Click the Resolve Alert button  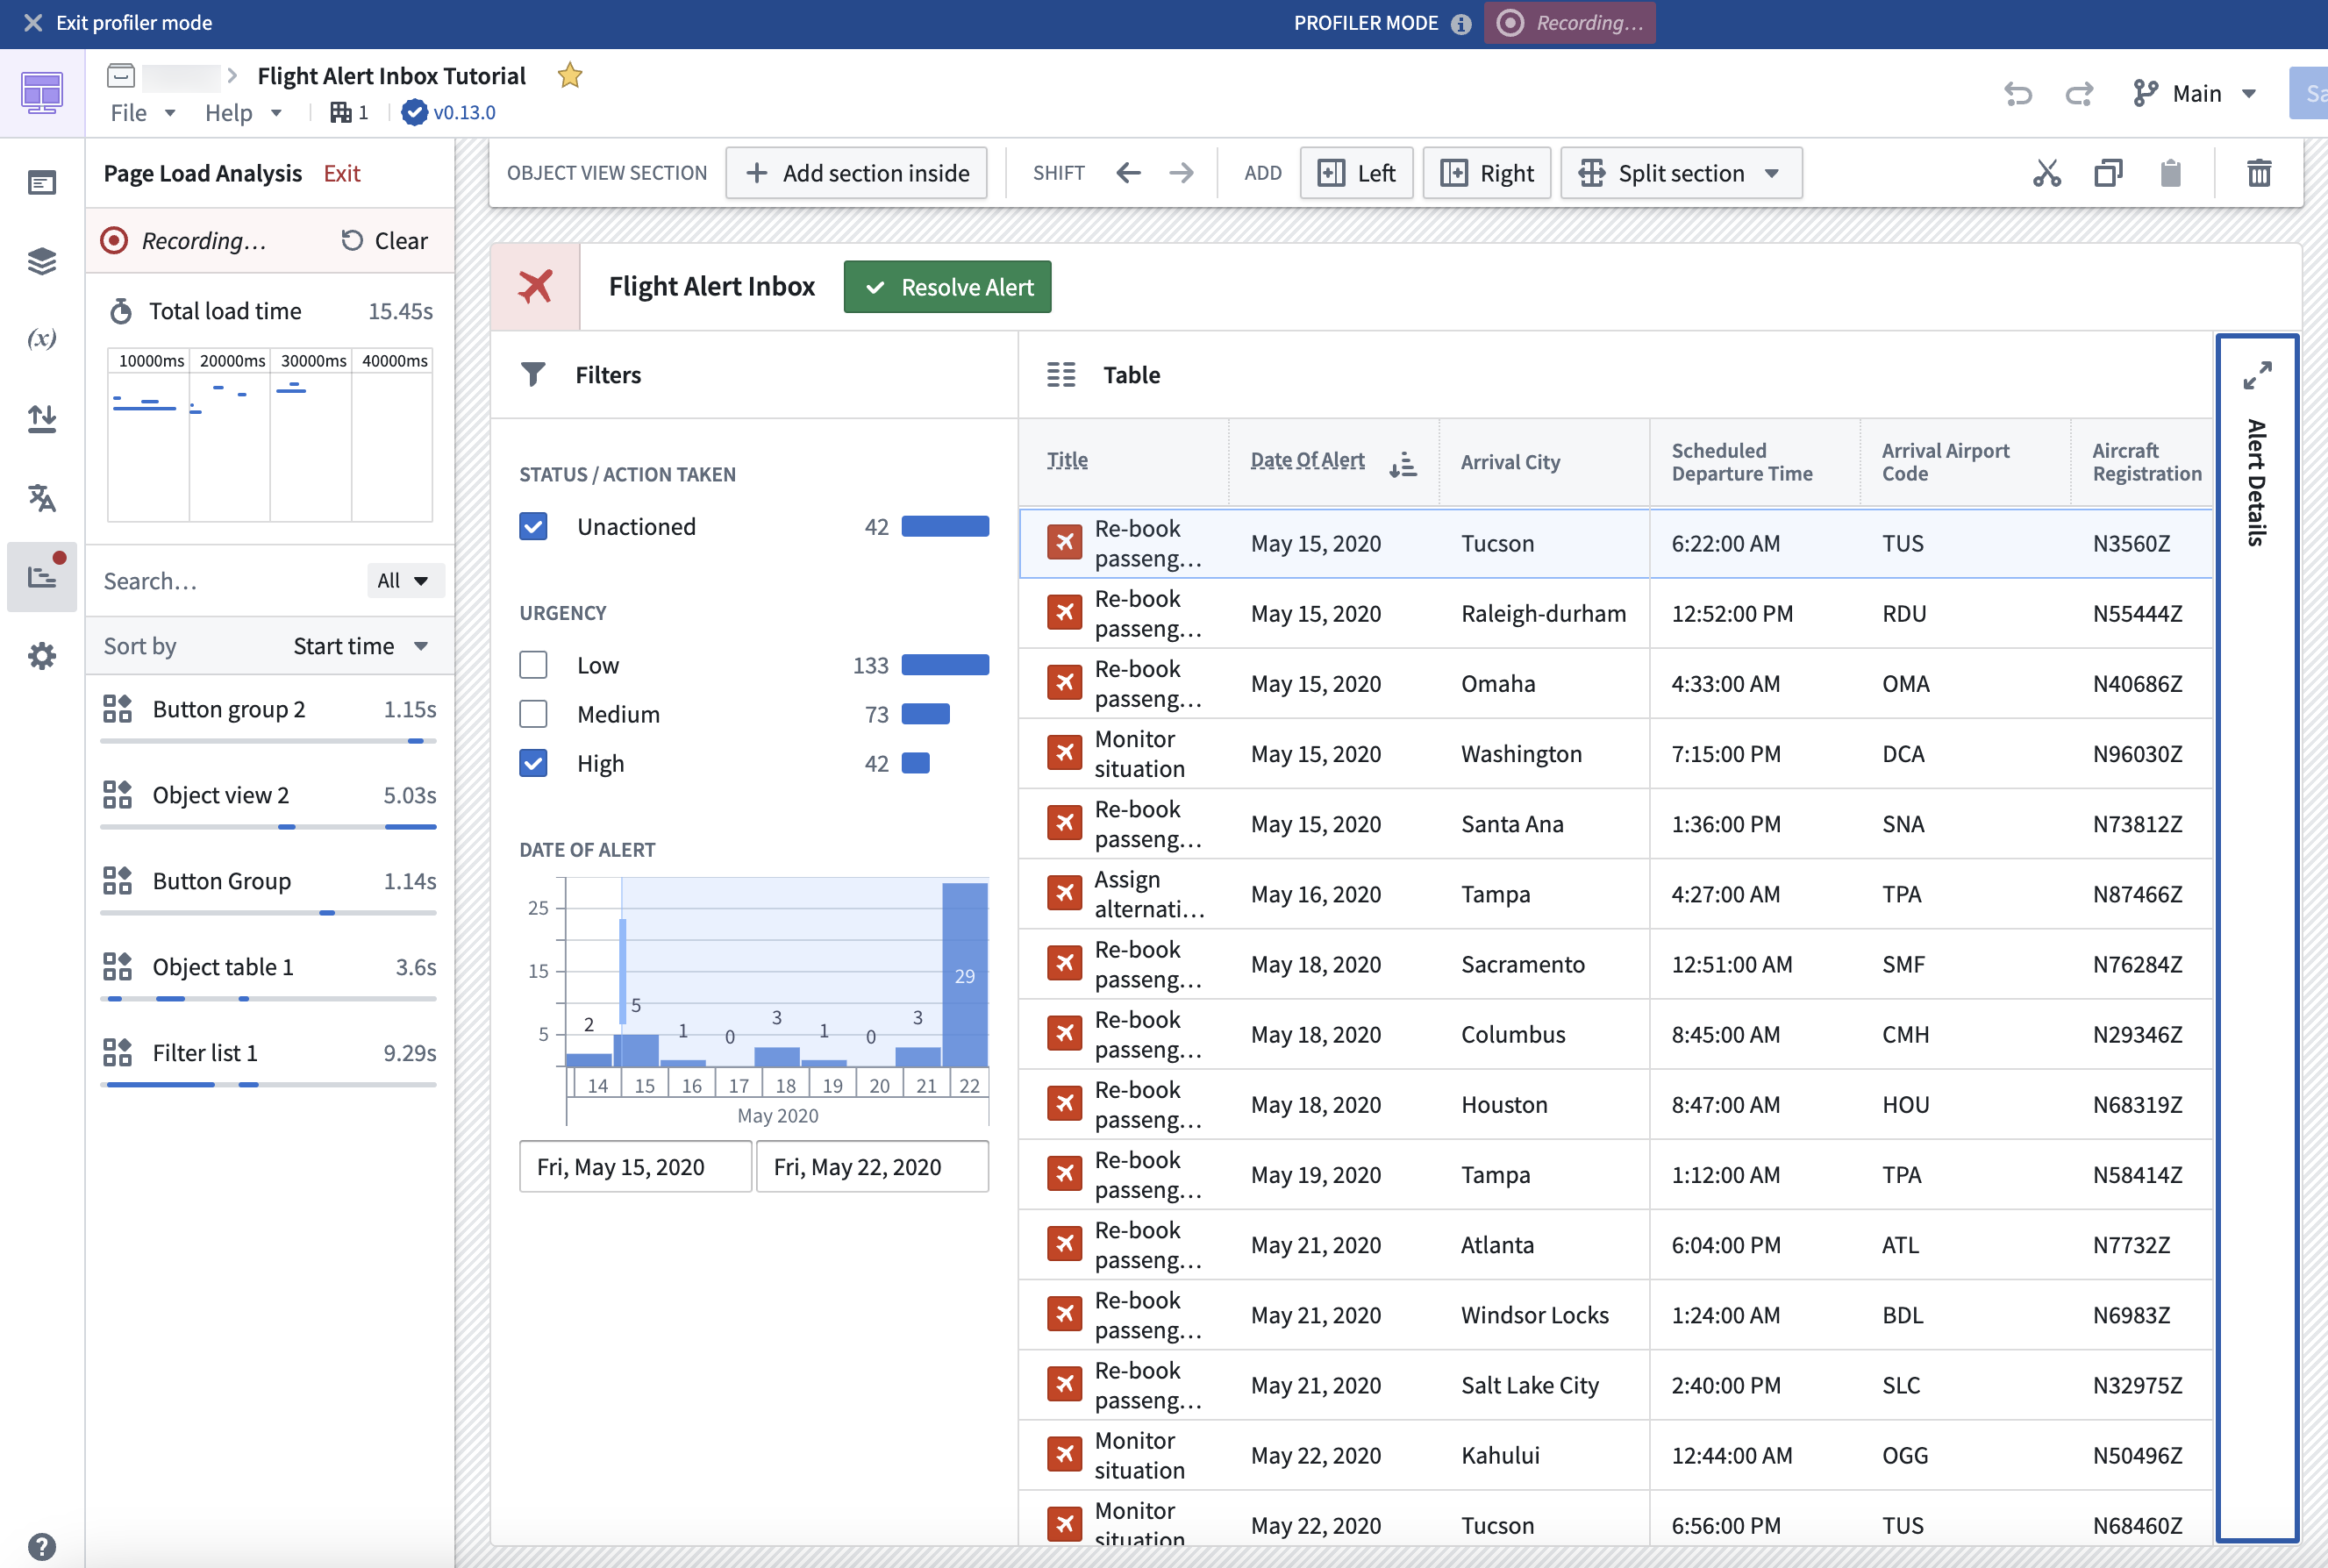click(x=947, y=287)
